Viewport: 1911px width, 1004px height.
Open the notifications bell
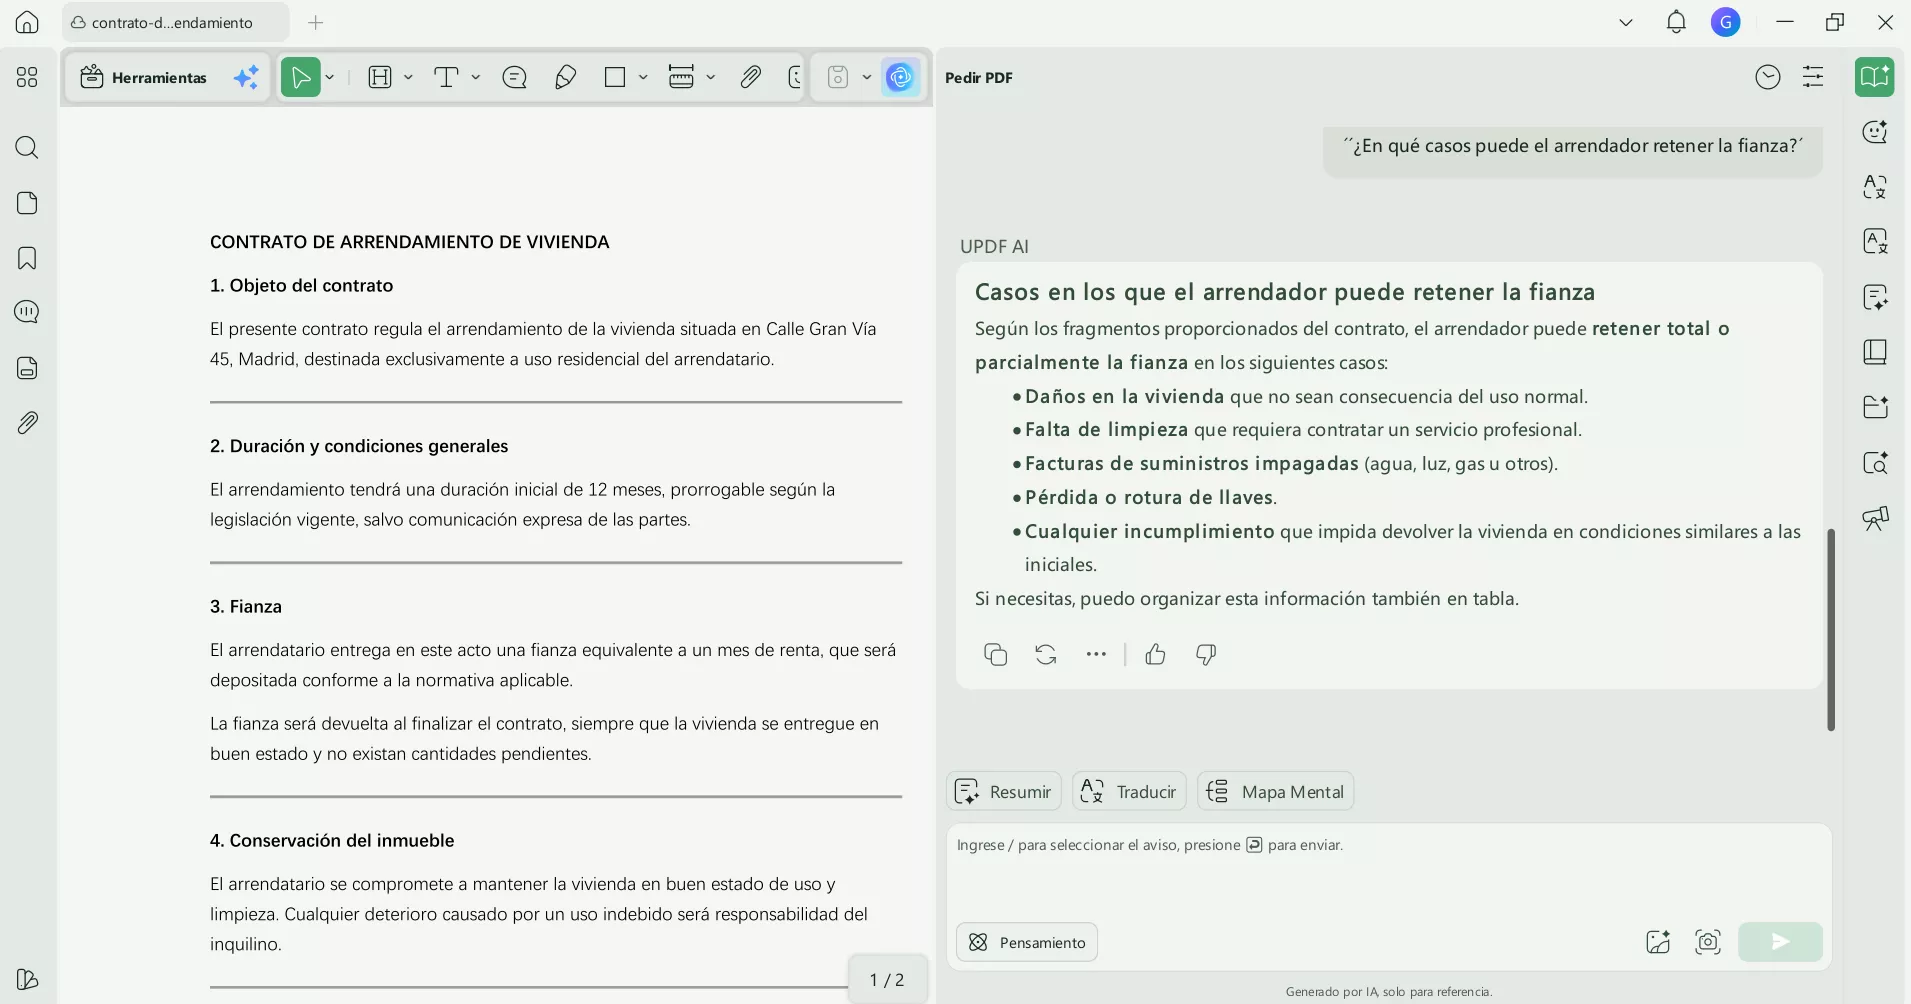point(1676,22)
